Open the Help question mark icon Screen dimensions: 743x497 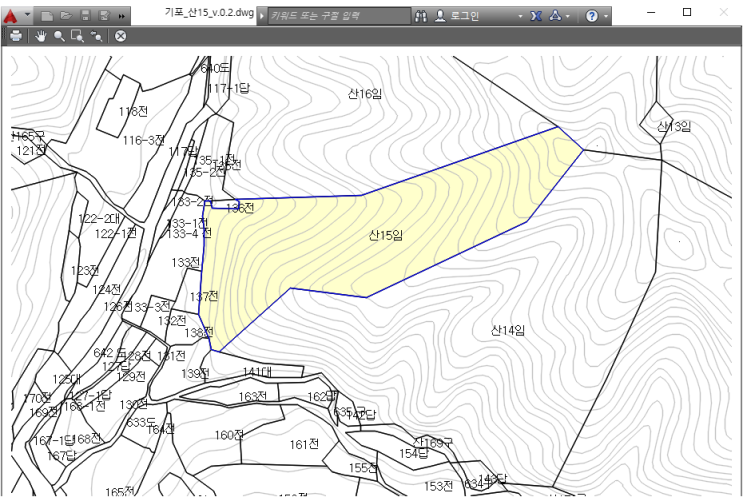click(593, 17)
